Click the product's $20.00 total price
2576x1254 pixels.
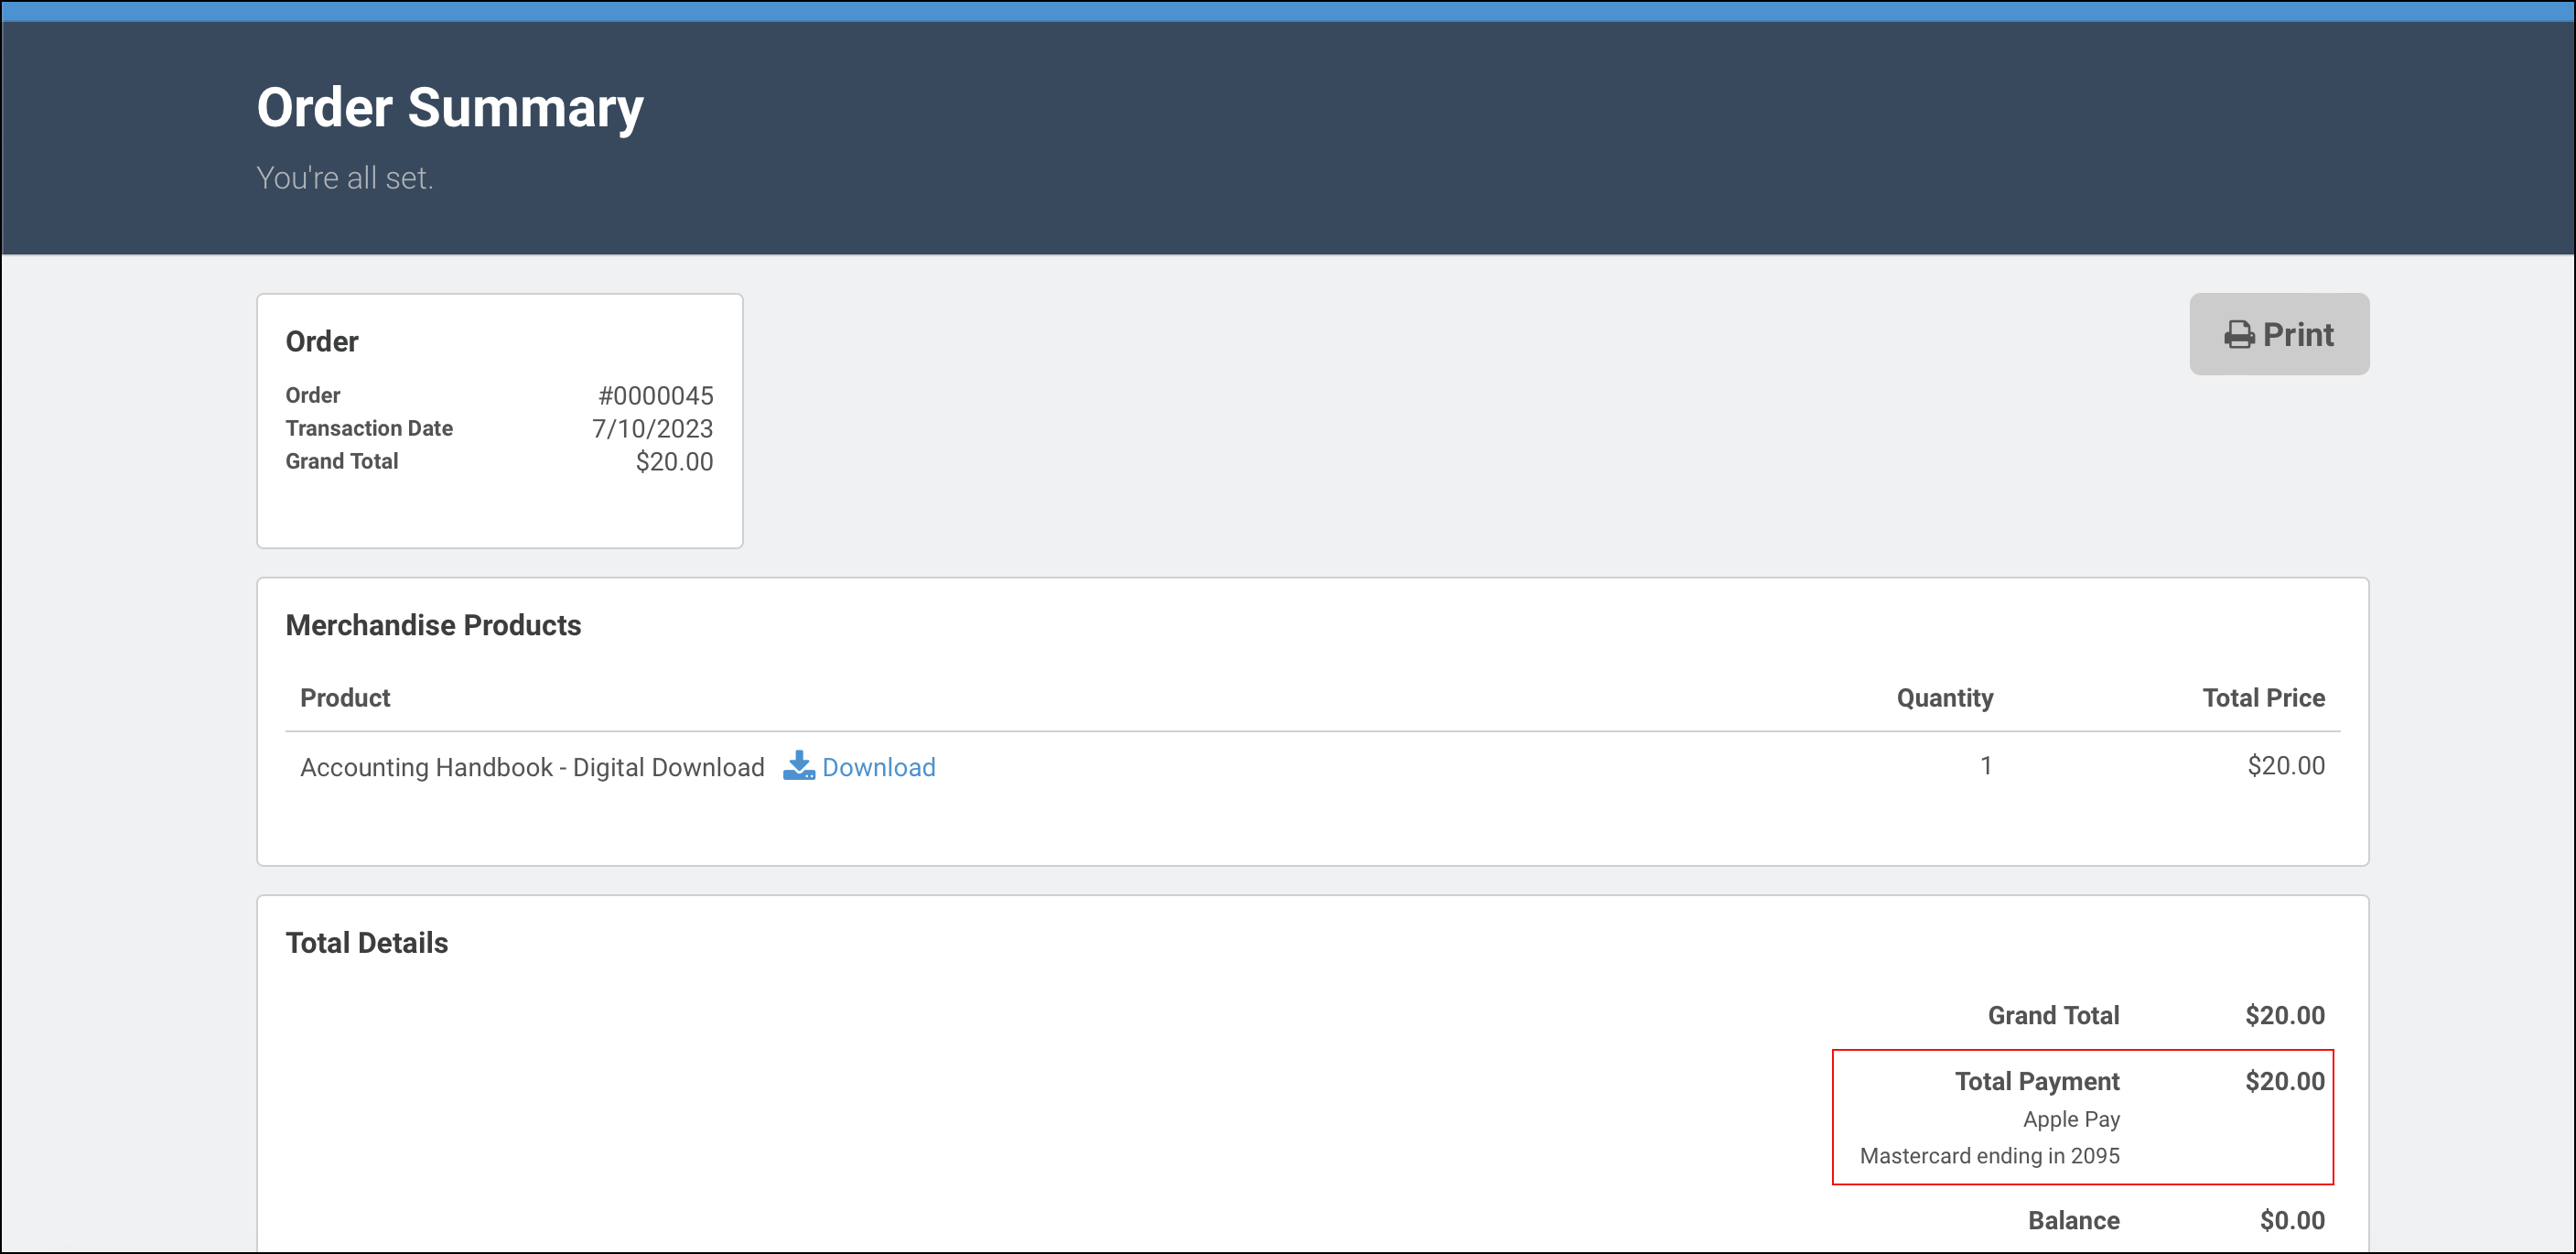coord(2285,766)
